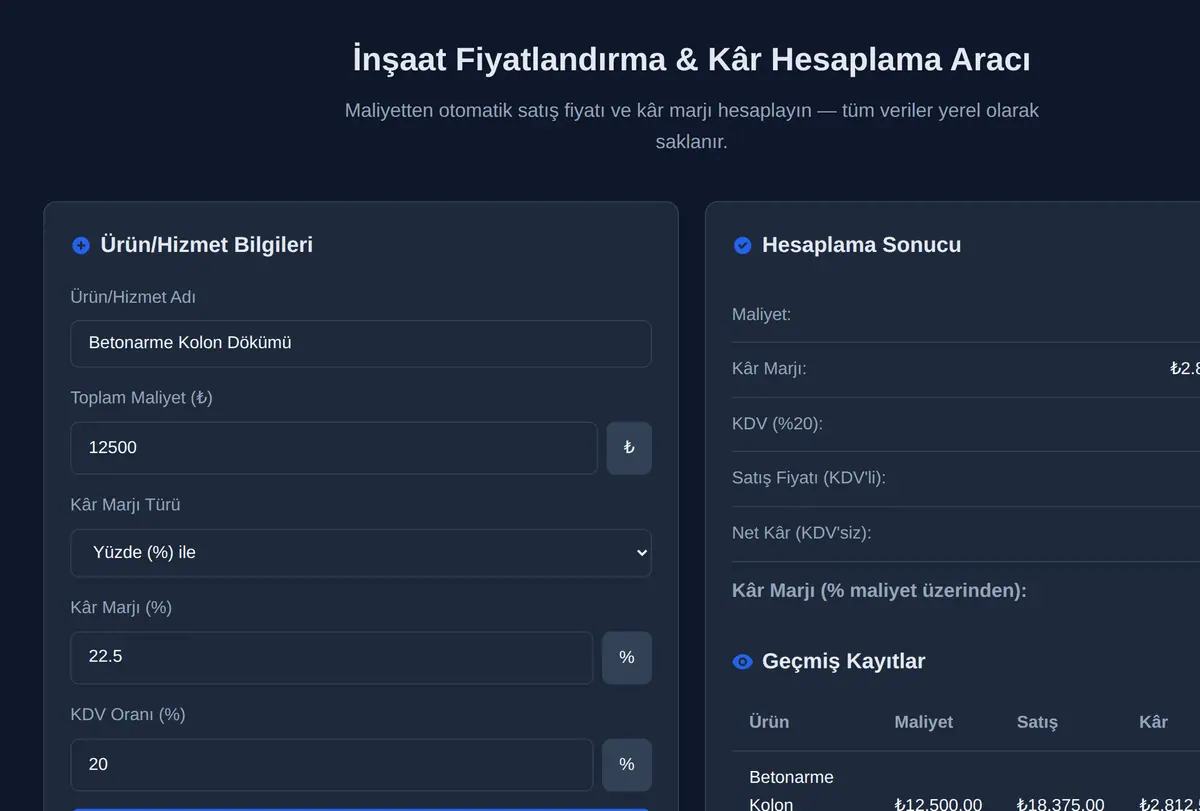This screenshot has height=811, width=1200.
Task: Click the 'KDV Oranı (%)' field label
Action: [x=128, y=715]
